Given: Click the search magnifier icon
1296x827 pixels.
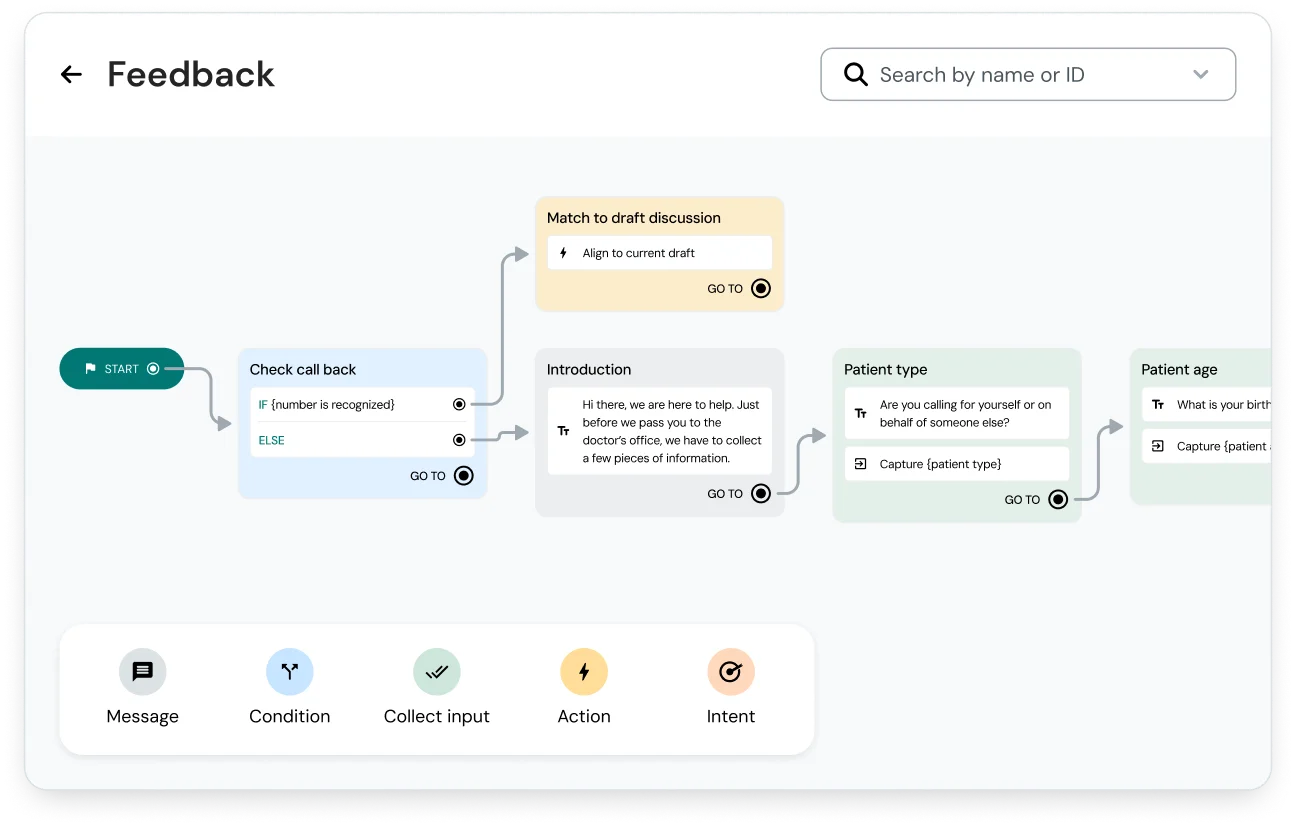Looking at the screenshot, I should pos(856,74).
